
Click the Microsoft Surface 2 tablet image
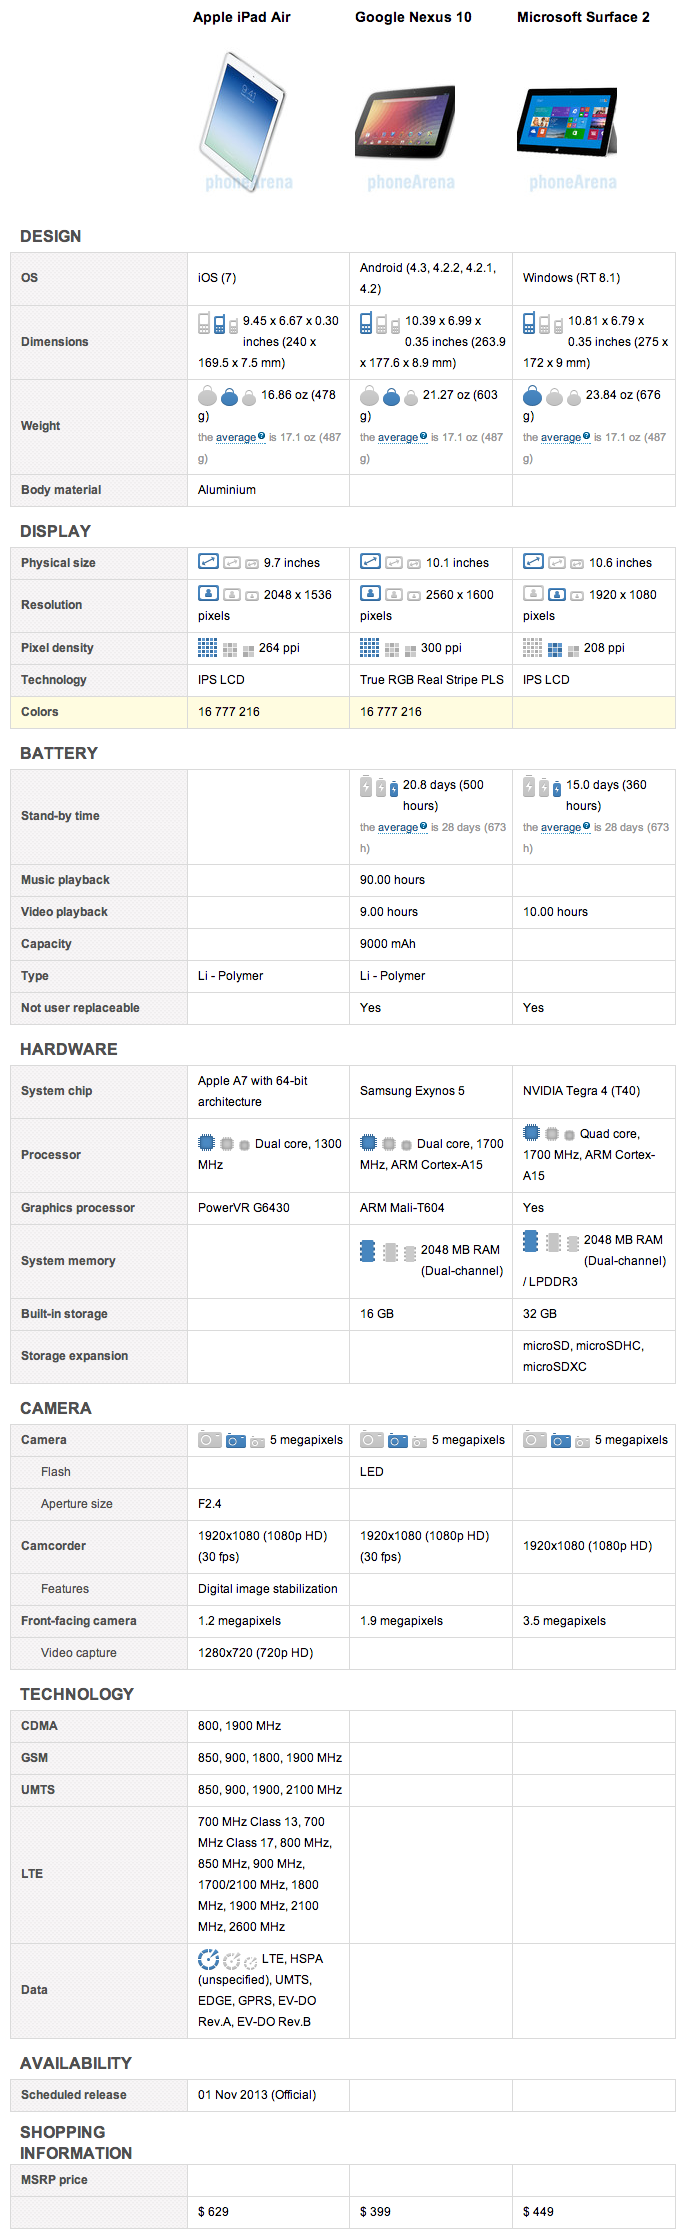567,122
